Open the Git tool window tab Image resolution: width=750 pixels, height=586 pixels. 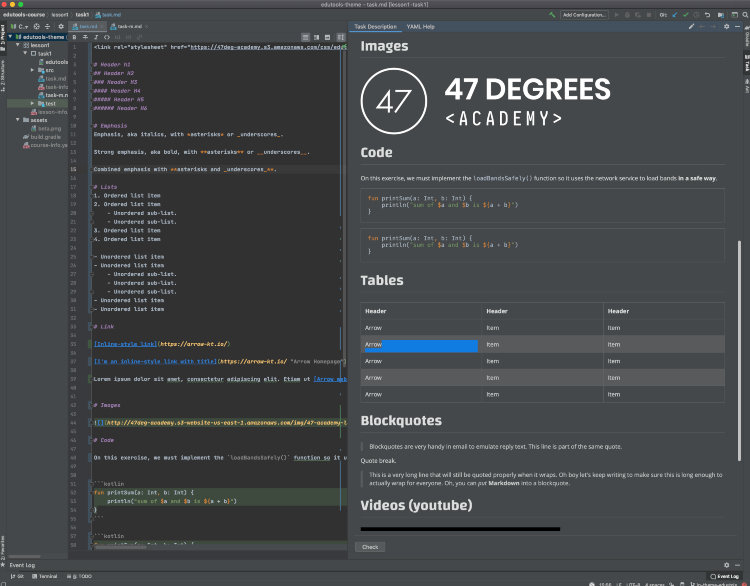17,576
